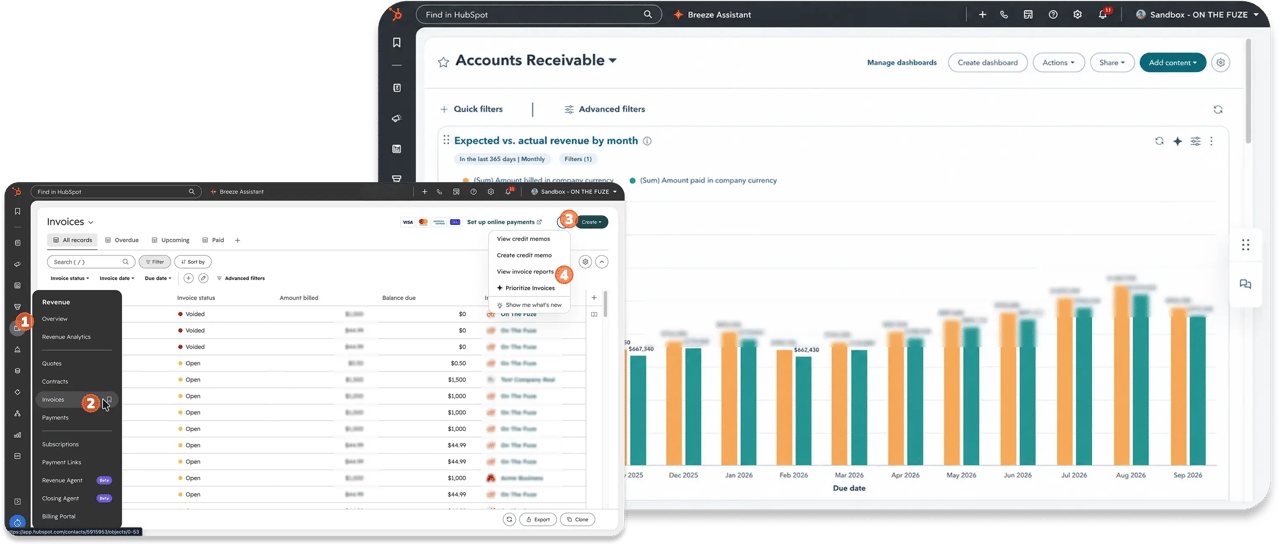The width and height of the screenshot is (1280, 546).
Task: Open the Due date filter dropdown
Action: coord(158,278)
